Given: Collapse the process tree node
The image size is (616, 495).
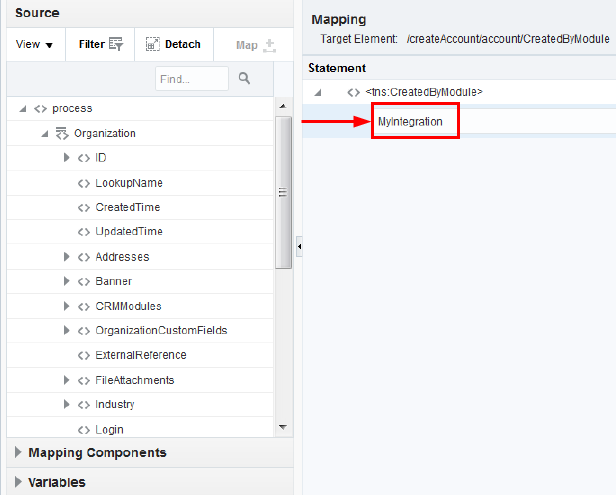Looking at the screenshot, I should tap(23, 109).
